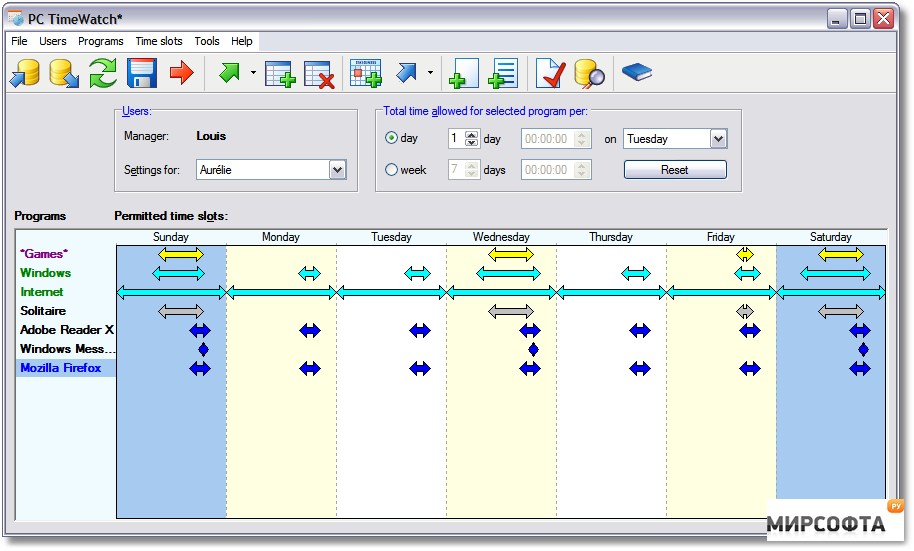Click the database with blue arrow icon
The width and height of the screenshot is (914, 551).
(25, 73)
